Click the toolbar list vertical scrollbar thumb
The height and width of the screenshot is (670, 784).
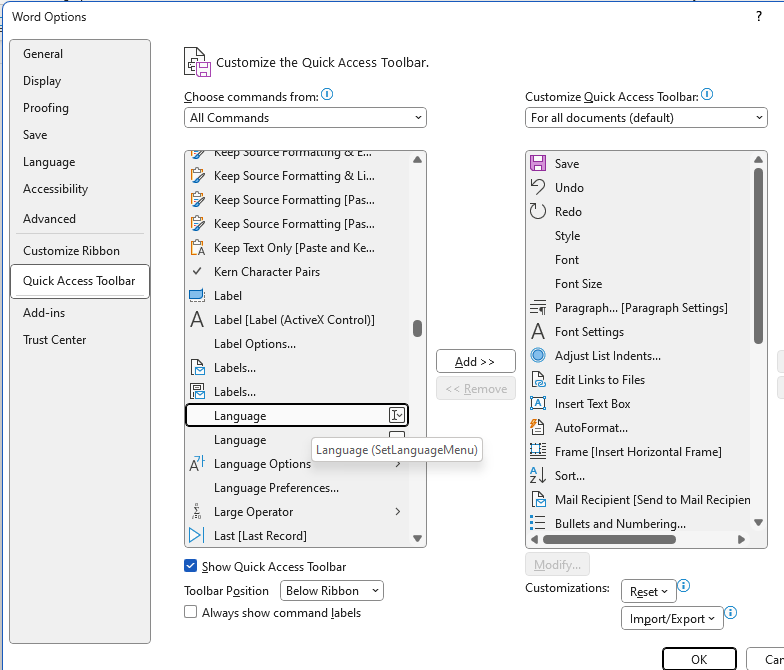(x=758, y=256)
